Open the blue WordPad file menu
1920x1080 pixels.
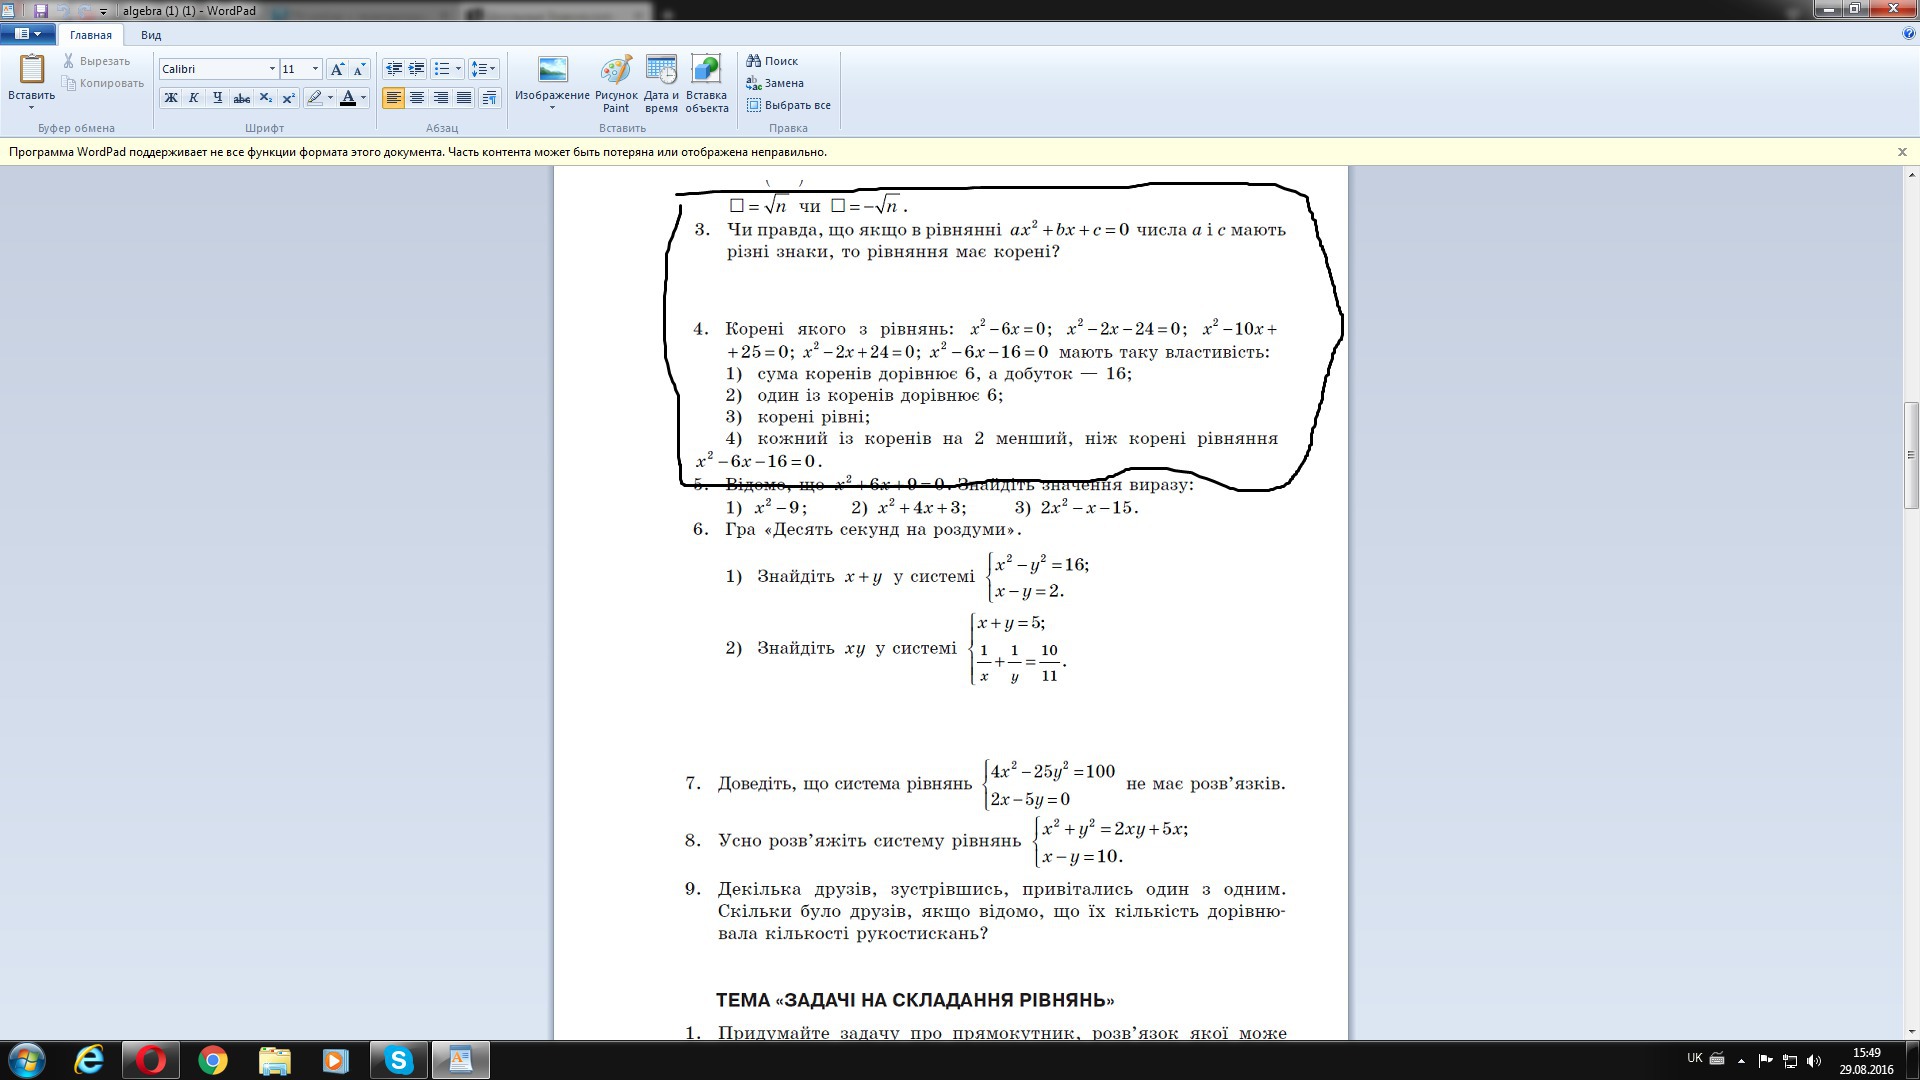click(27, 34)
